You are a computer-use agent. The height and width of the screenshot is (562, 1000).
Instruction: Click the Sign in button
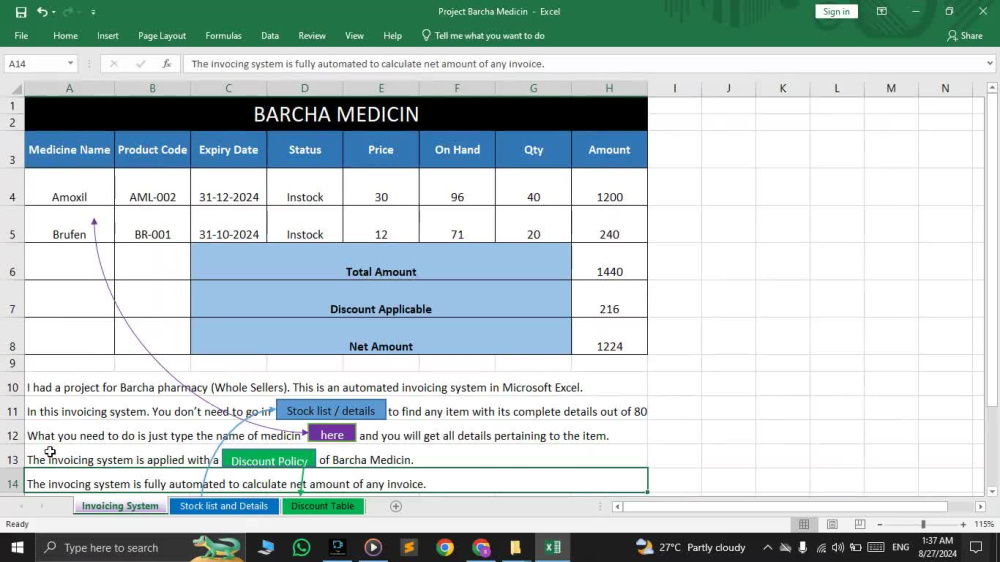[836, 11]
